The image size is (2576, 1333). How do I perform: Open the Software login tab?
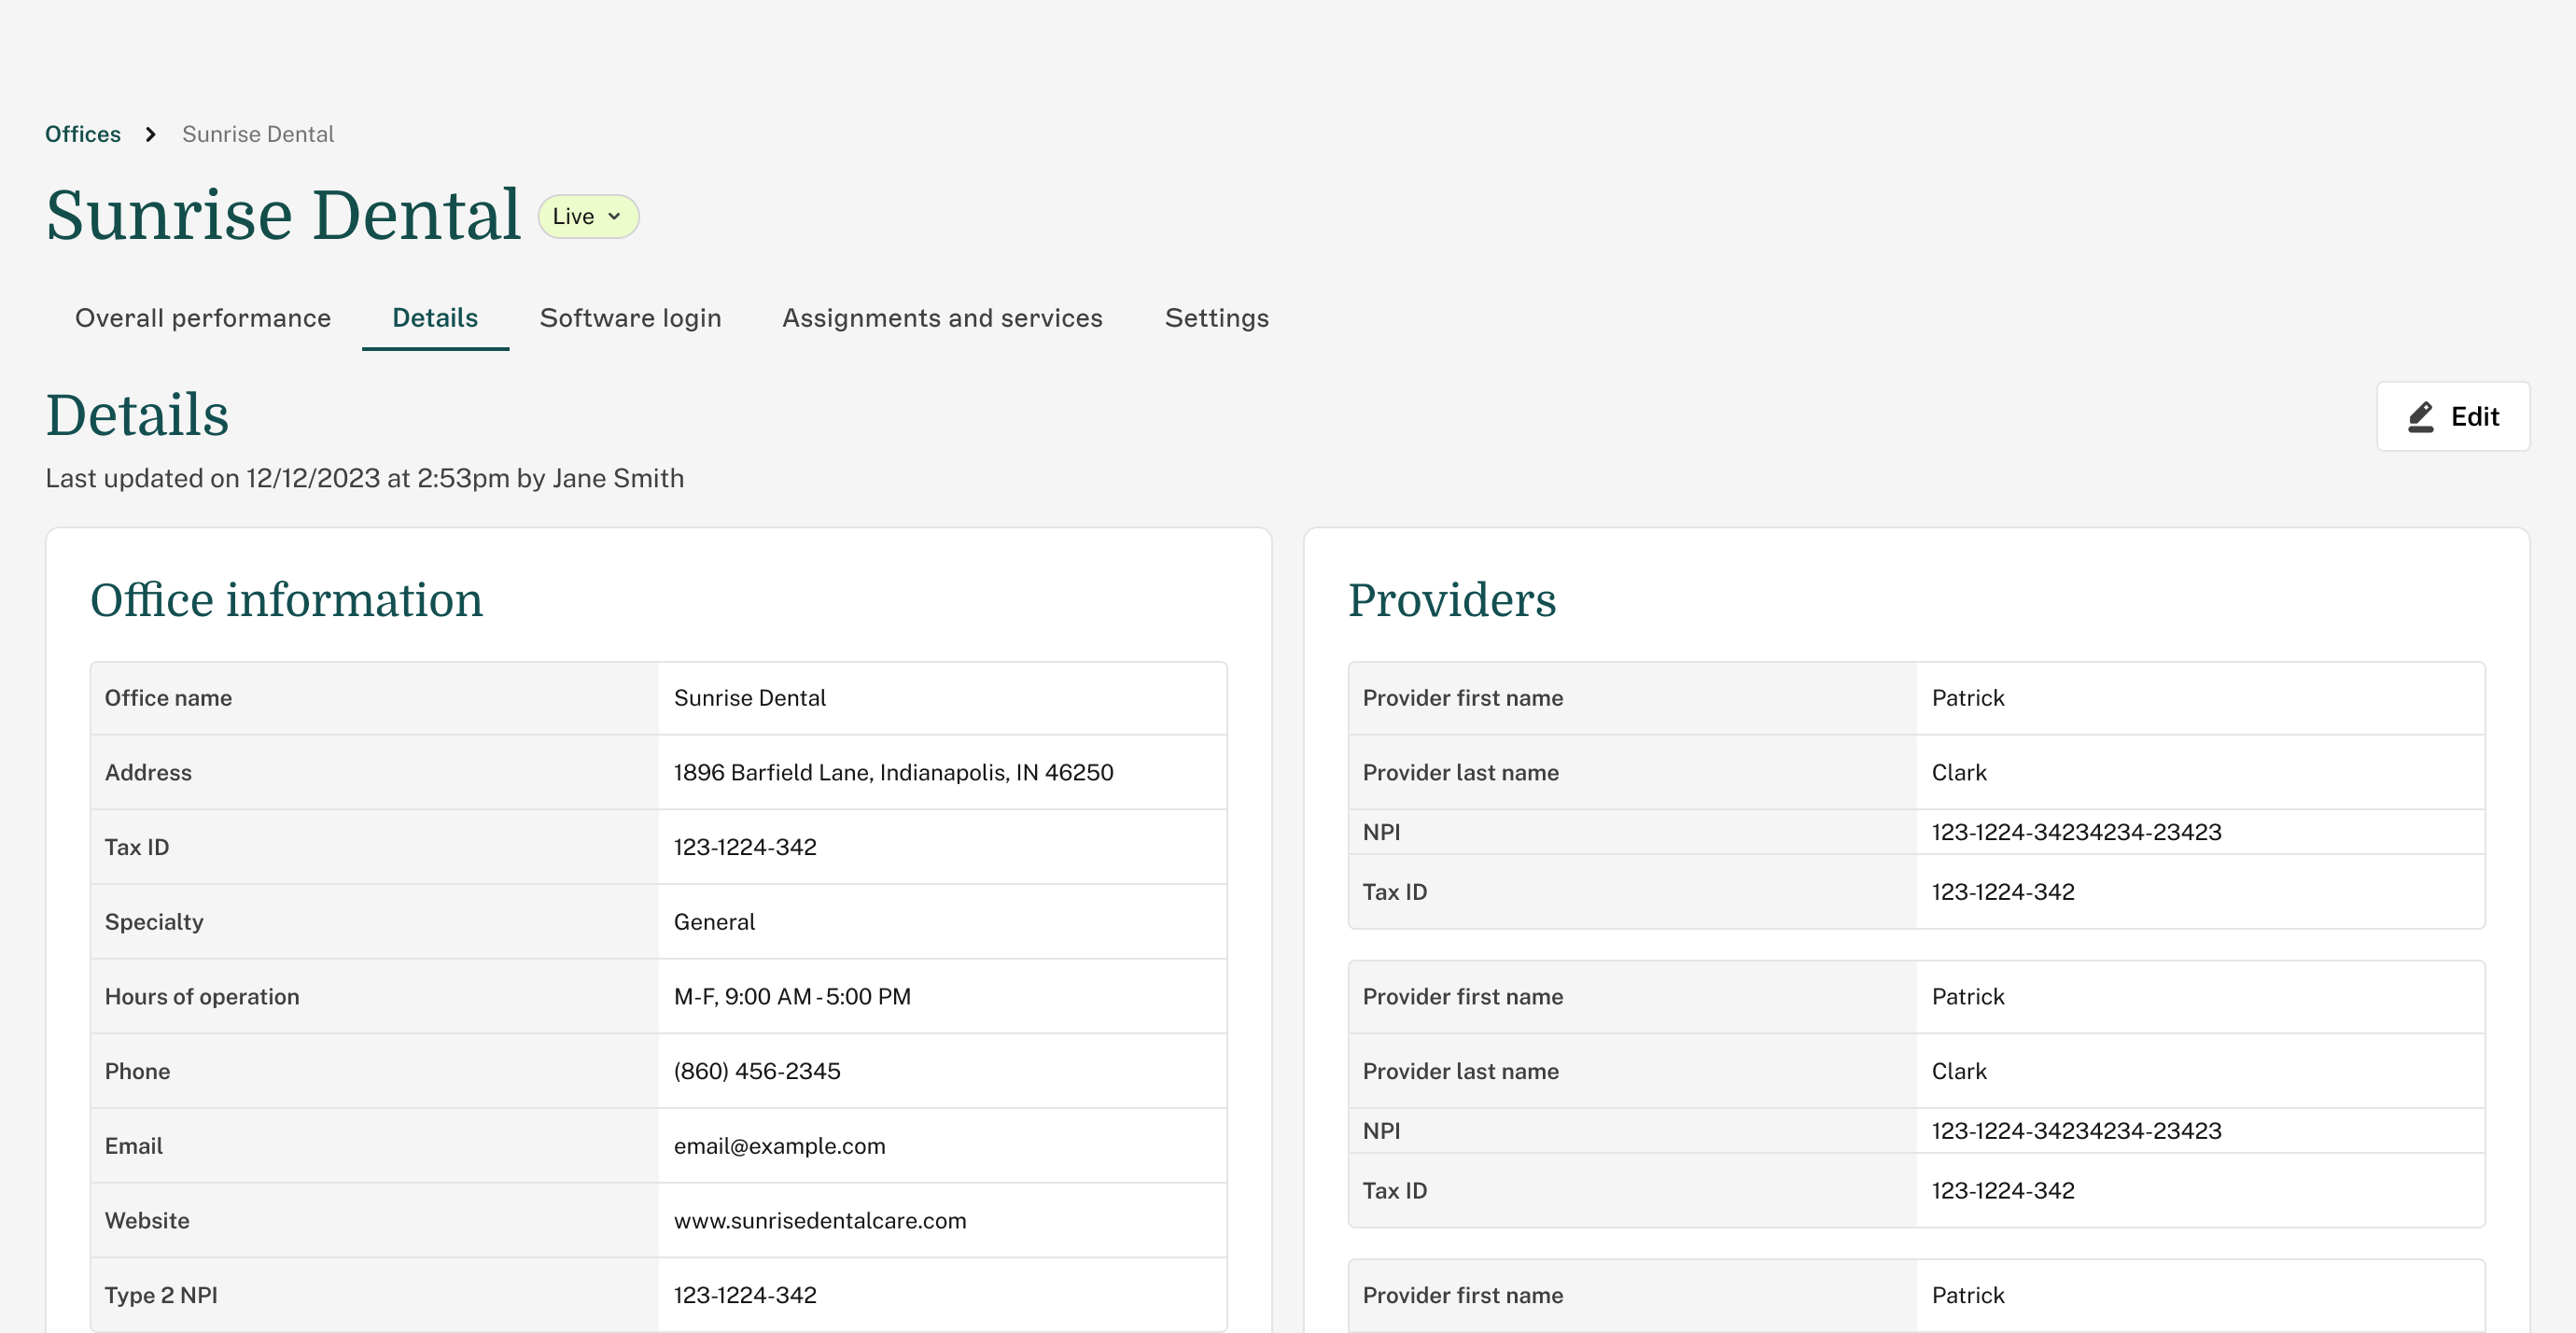click(x=630, y=318)
